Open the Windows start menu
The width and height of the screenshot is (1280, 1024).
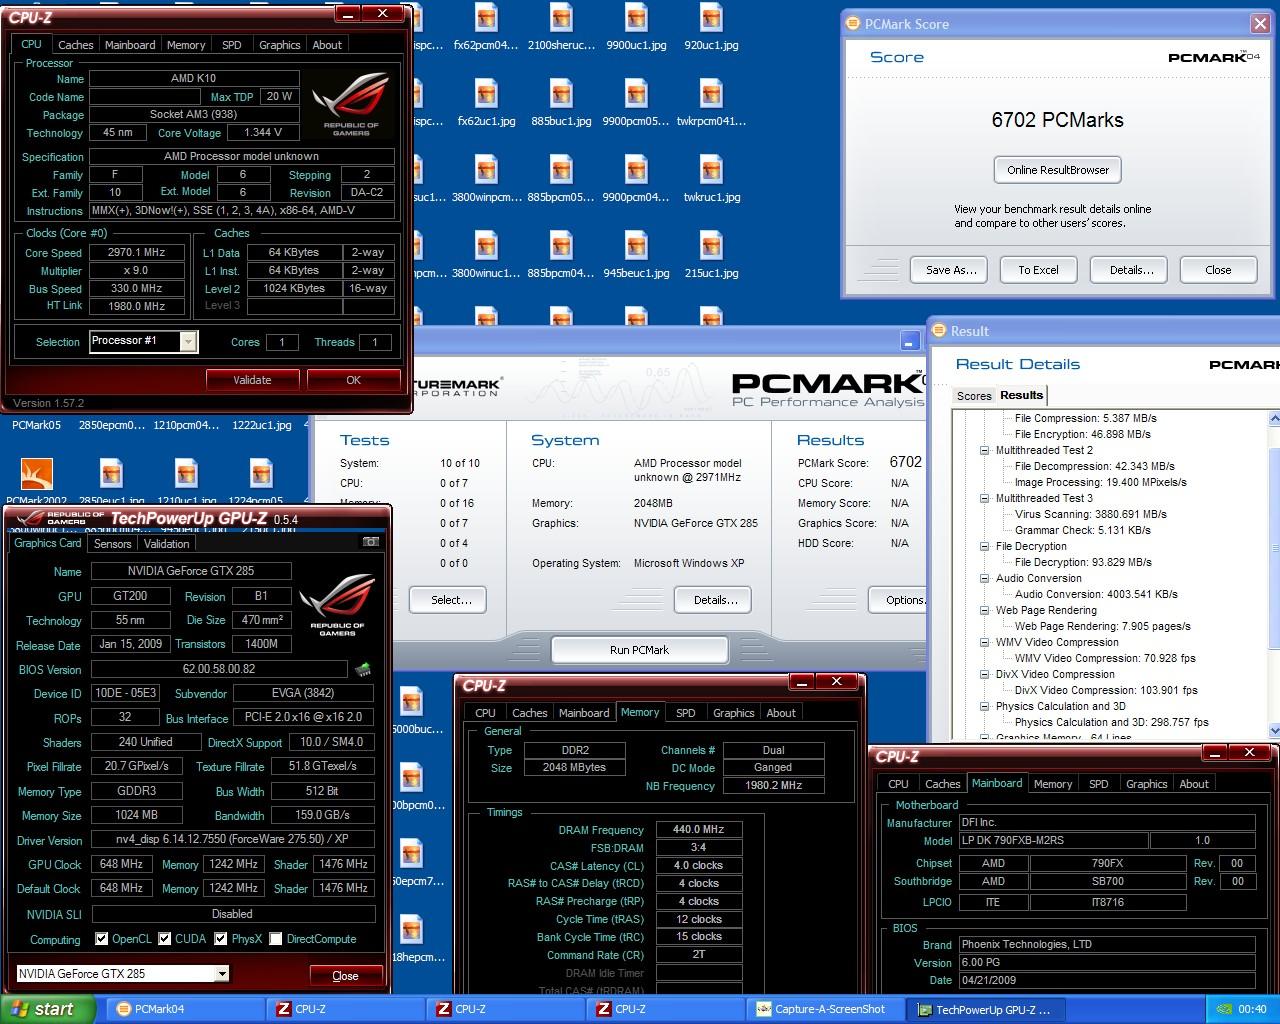click(x=48, y=1009)
